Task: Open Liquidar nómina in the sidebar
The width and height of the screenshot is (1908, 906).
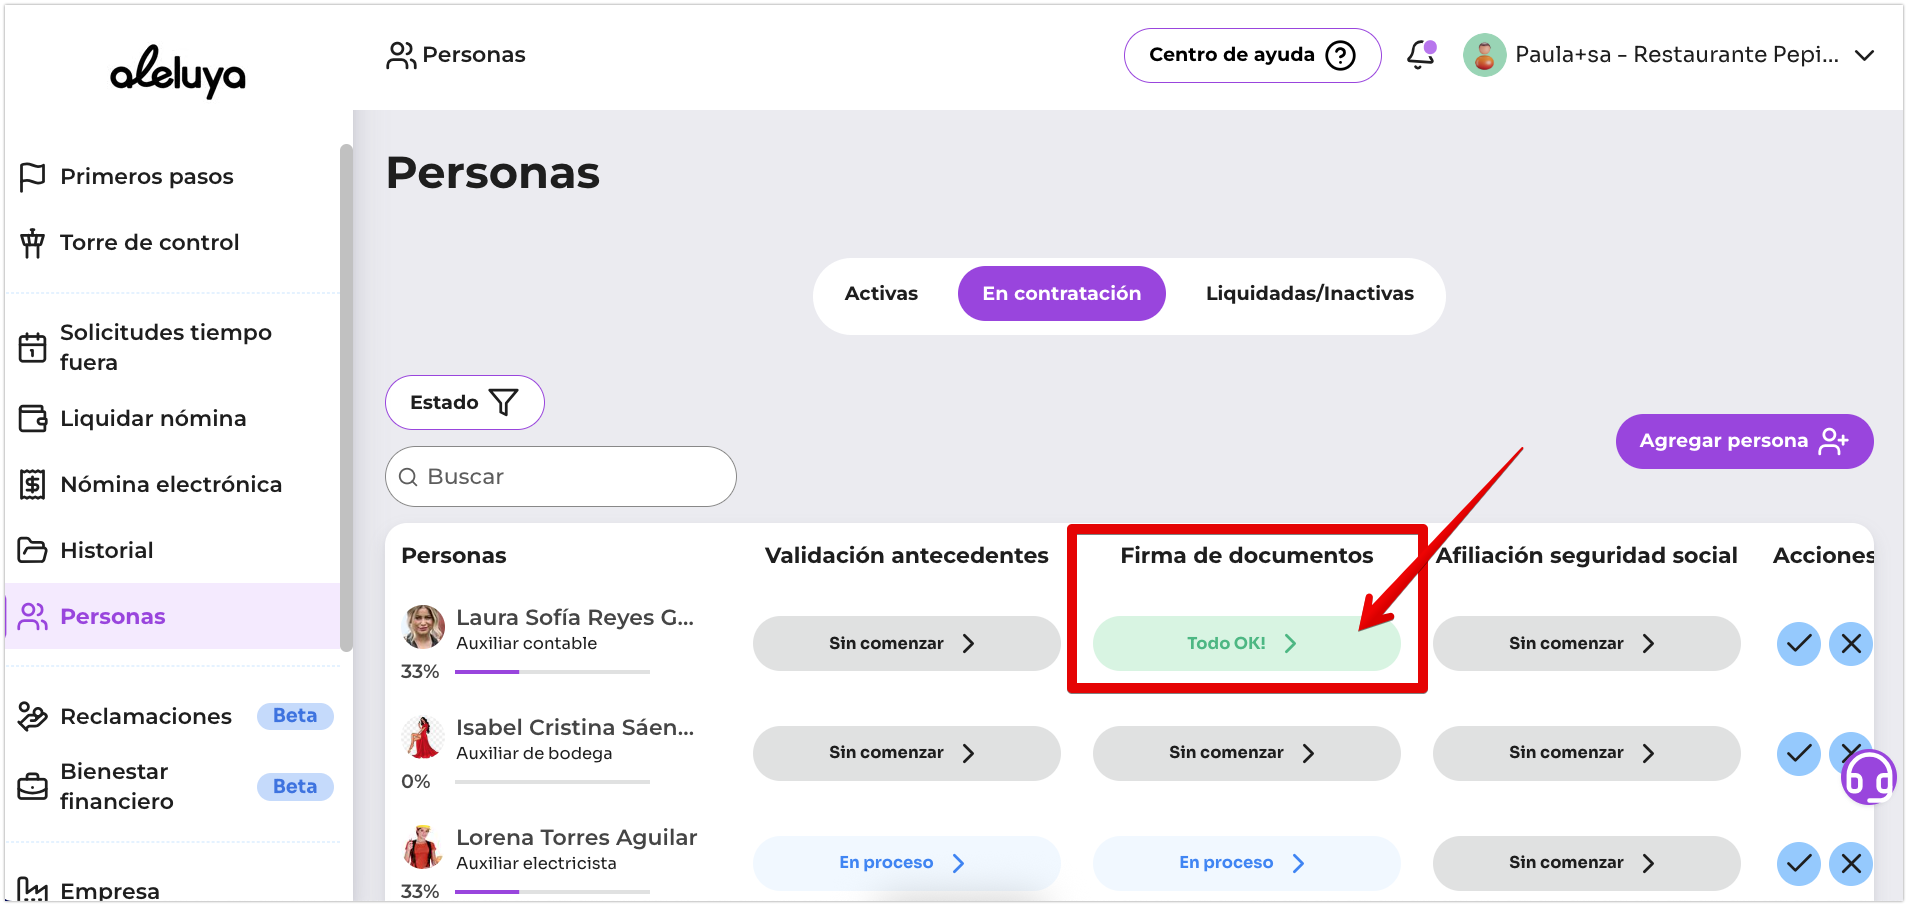Action: 153,419
